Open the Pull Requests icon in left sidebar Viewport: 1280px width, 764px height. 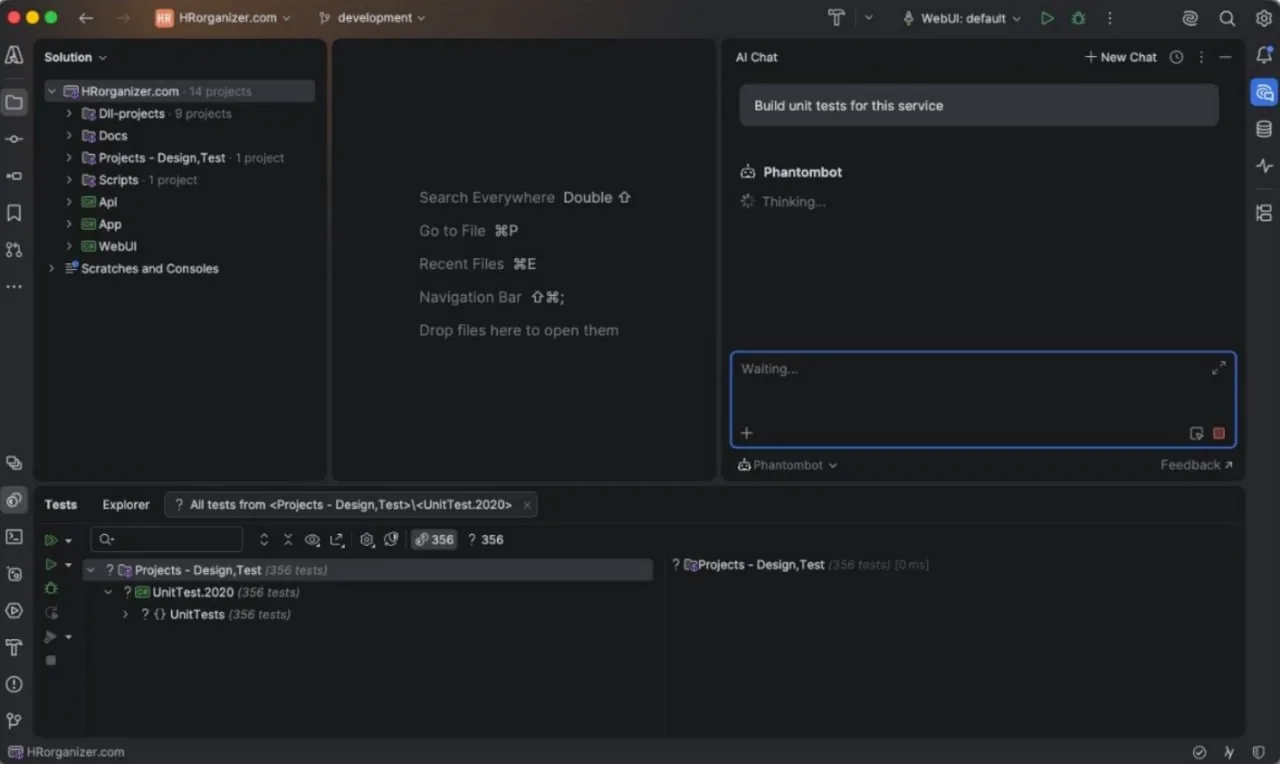14,250
